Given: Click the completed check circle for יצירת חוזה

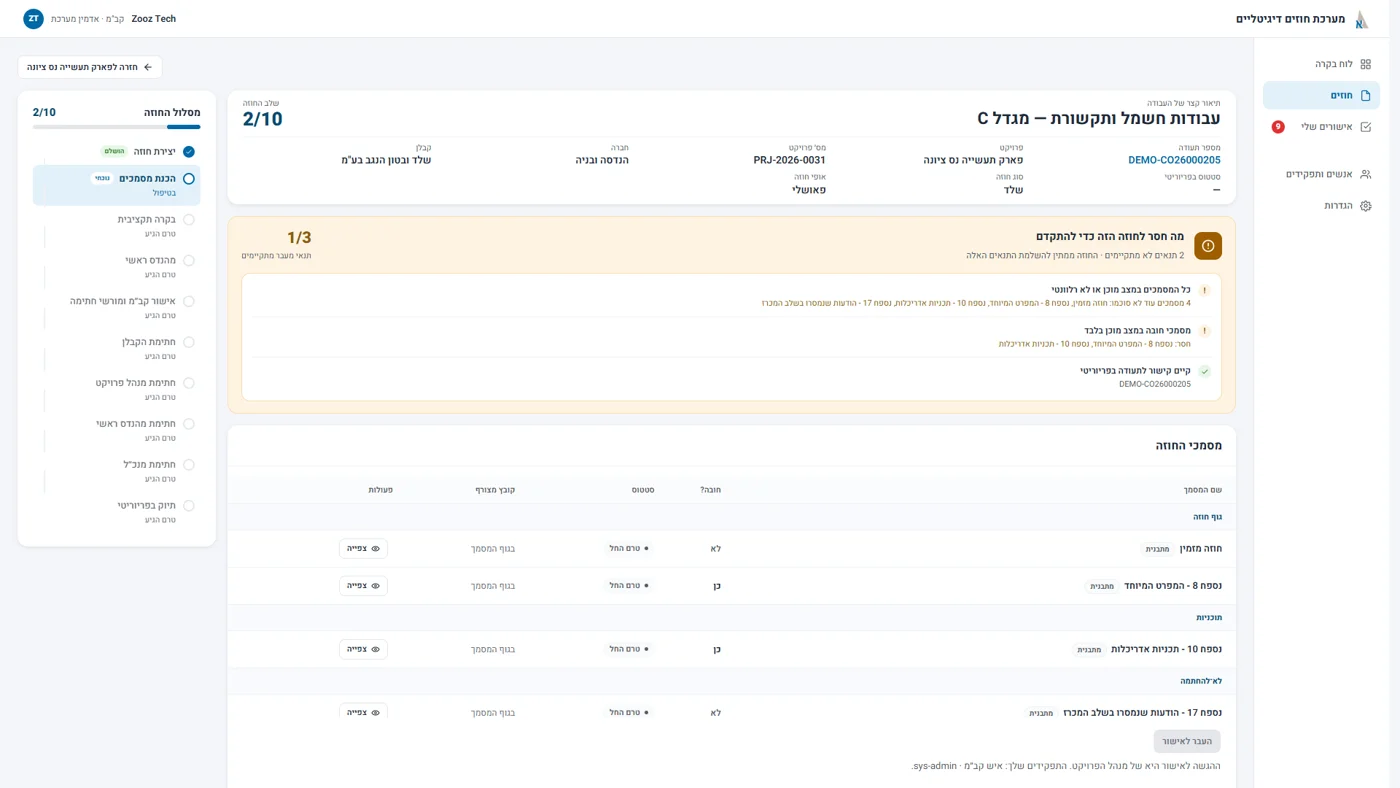Looking at the screenshot, I should tap(189, 152).
